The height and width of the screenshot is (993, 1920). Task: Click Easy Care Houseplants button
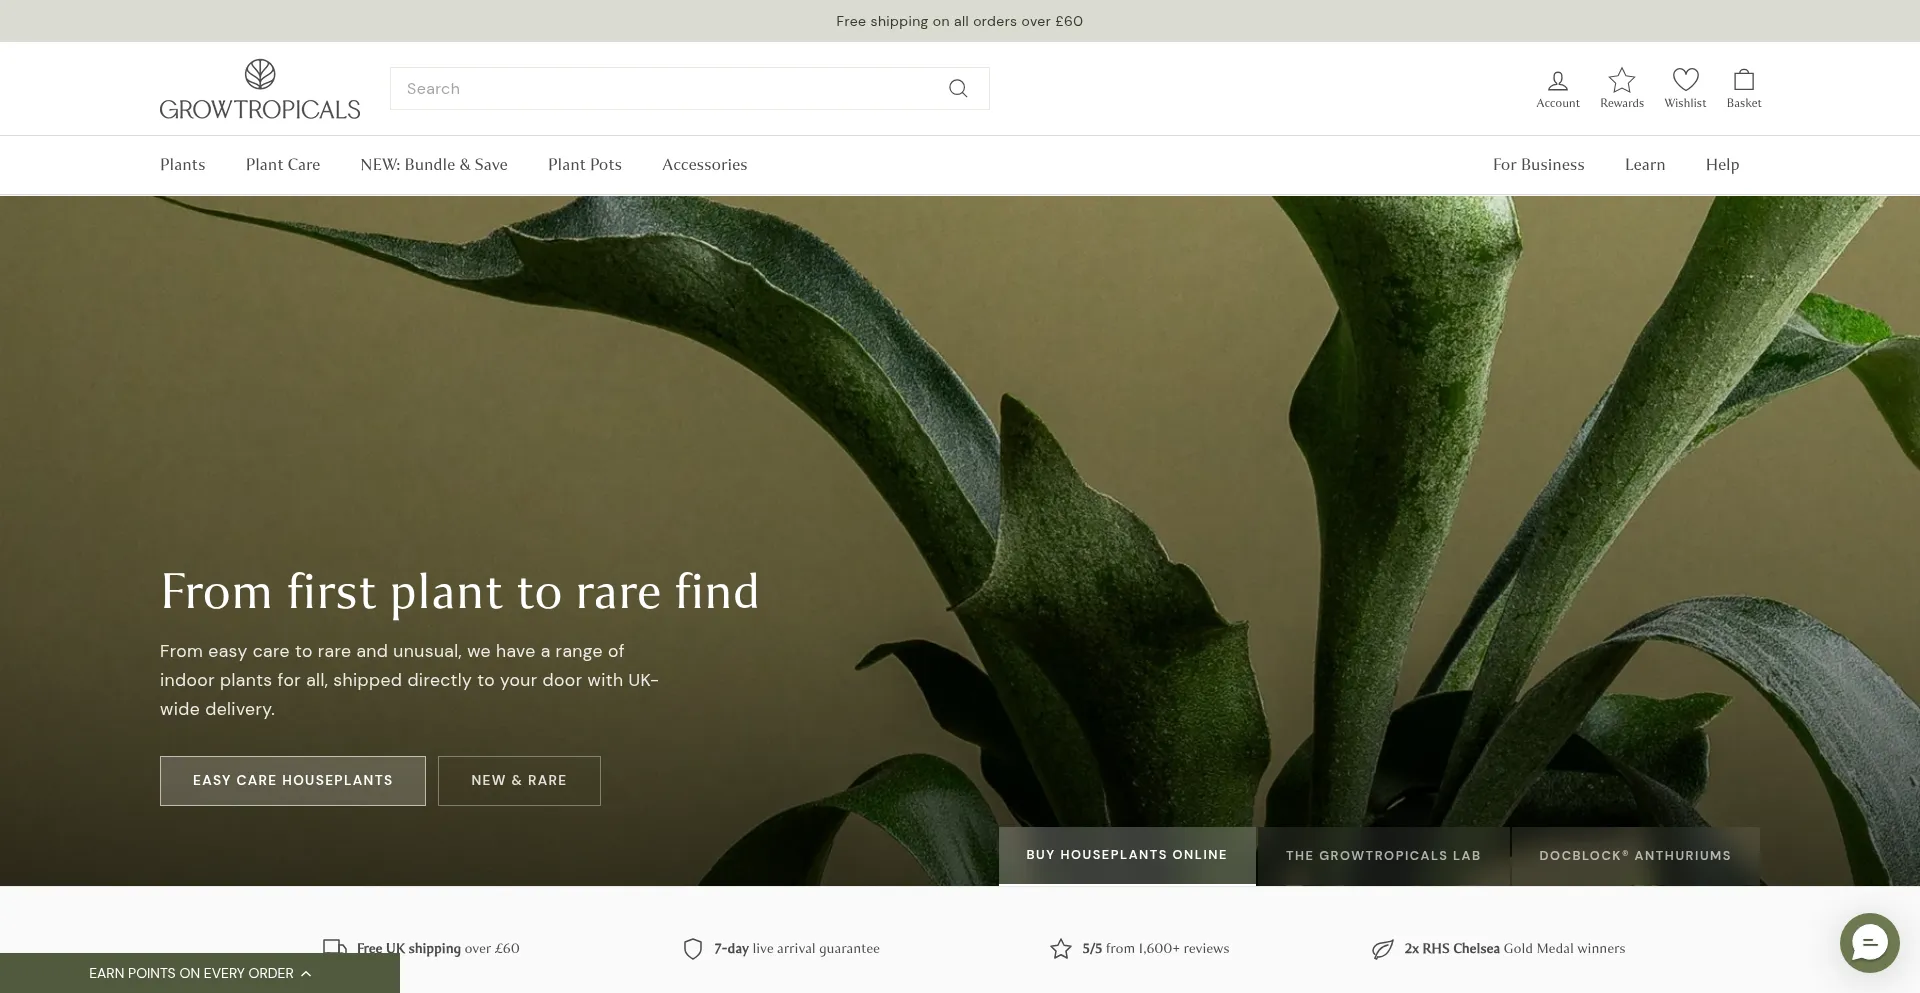tap(293, 781)
